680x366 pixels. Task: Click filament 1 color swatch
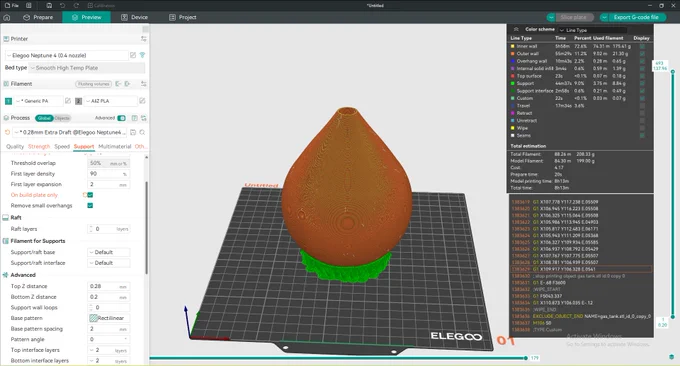coord(8,101)
